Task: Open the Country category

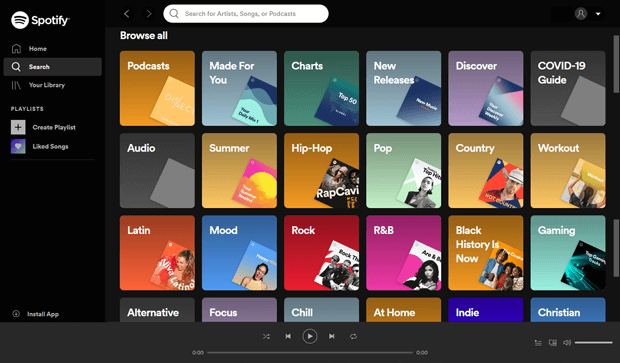Action: (x=486, y=170)
